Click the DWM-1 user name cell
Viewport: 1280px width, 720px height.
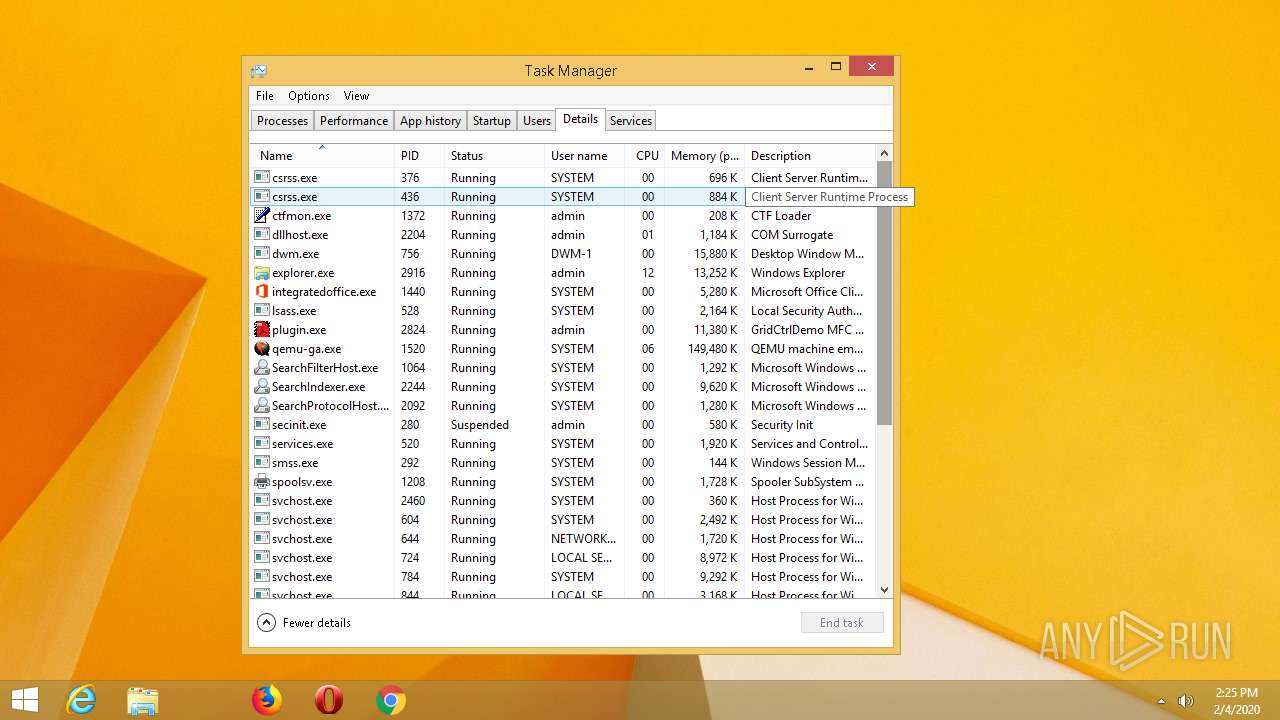[x=572, y=253]
